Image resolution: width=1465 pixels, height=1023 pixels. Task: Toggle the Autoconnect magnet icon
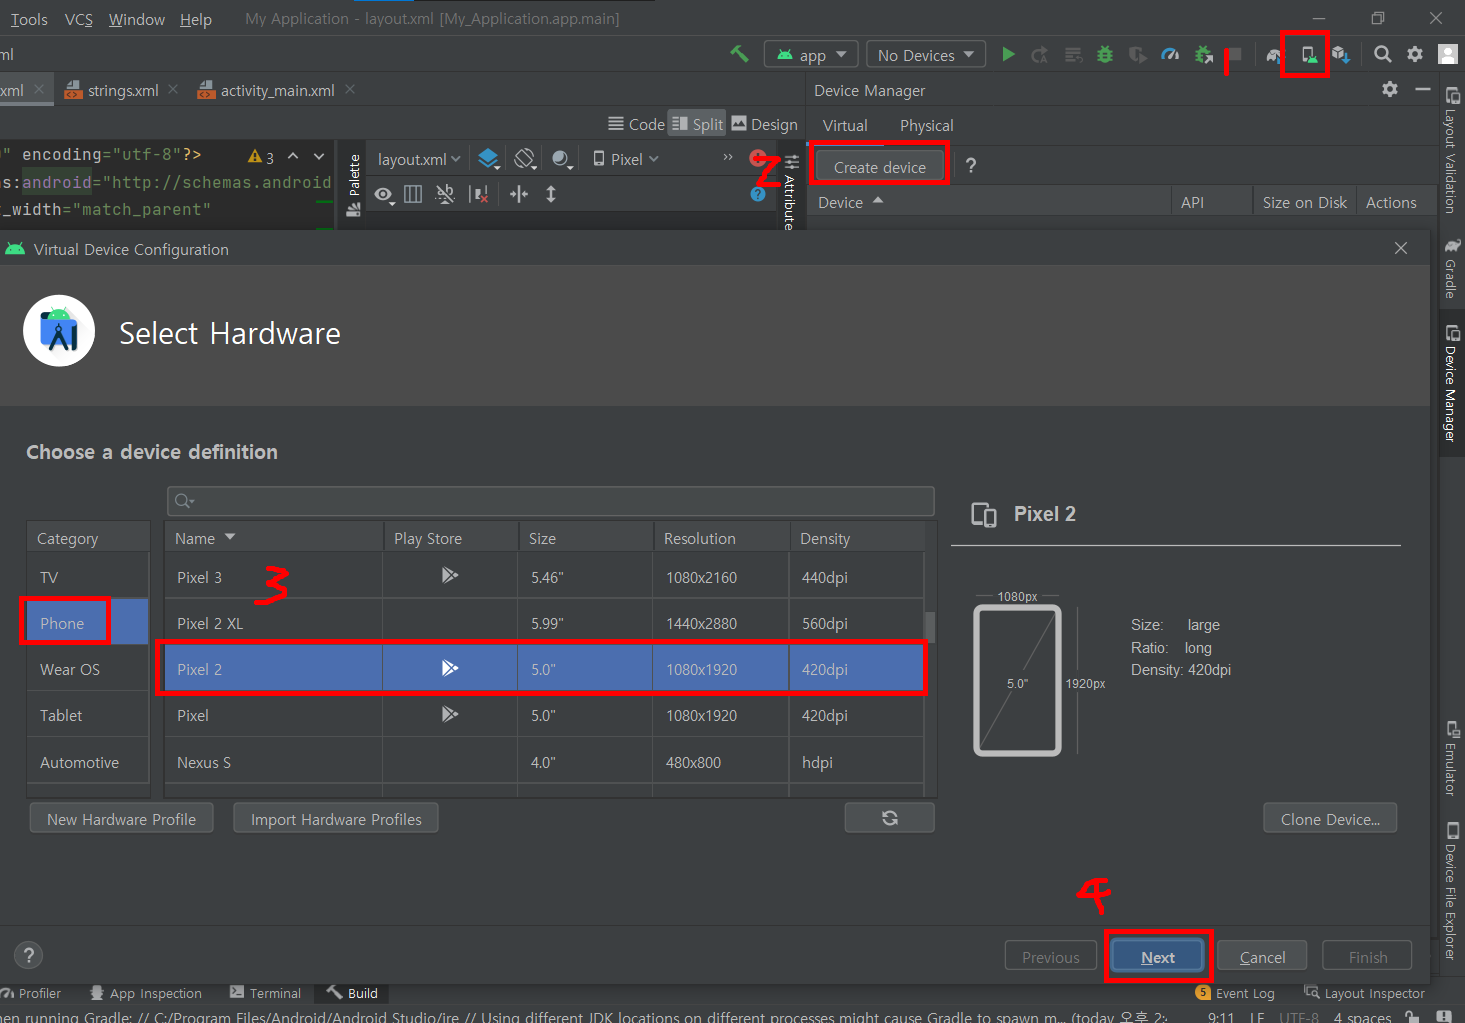tap(445, 194)
